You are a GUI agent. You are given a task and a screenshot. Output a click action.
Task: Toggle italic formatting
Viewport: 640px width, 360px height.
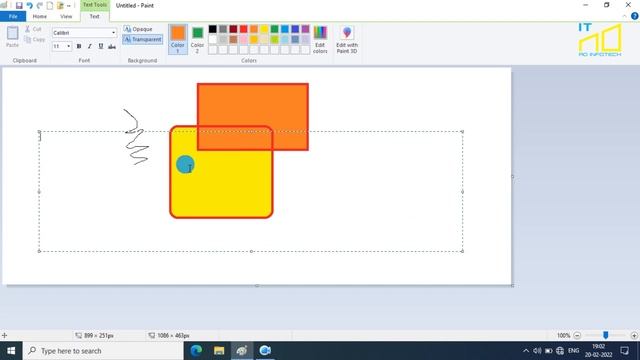[90, 47]
